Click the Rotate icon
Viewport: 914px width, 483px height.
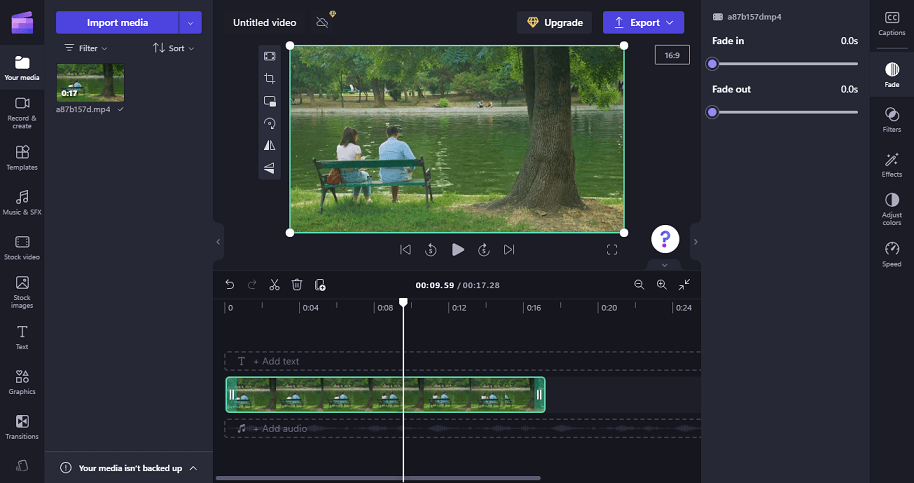(x=269, y=124)
